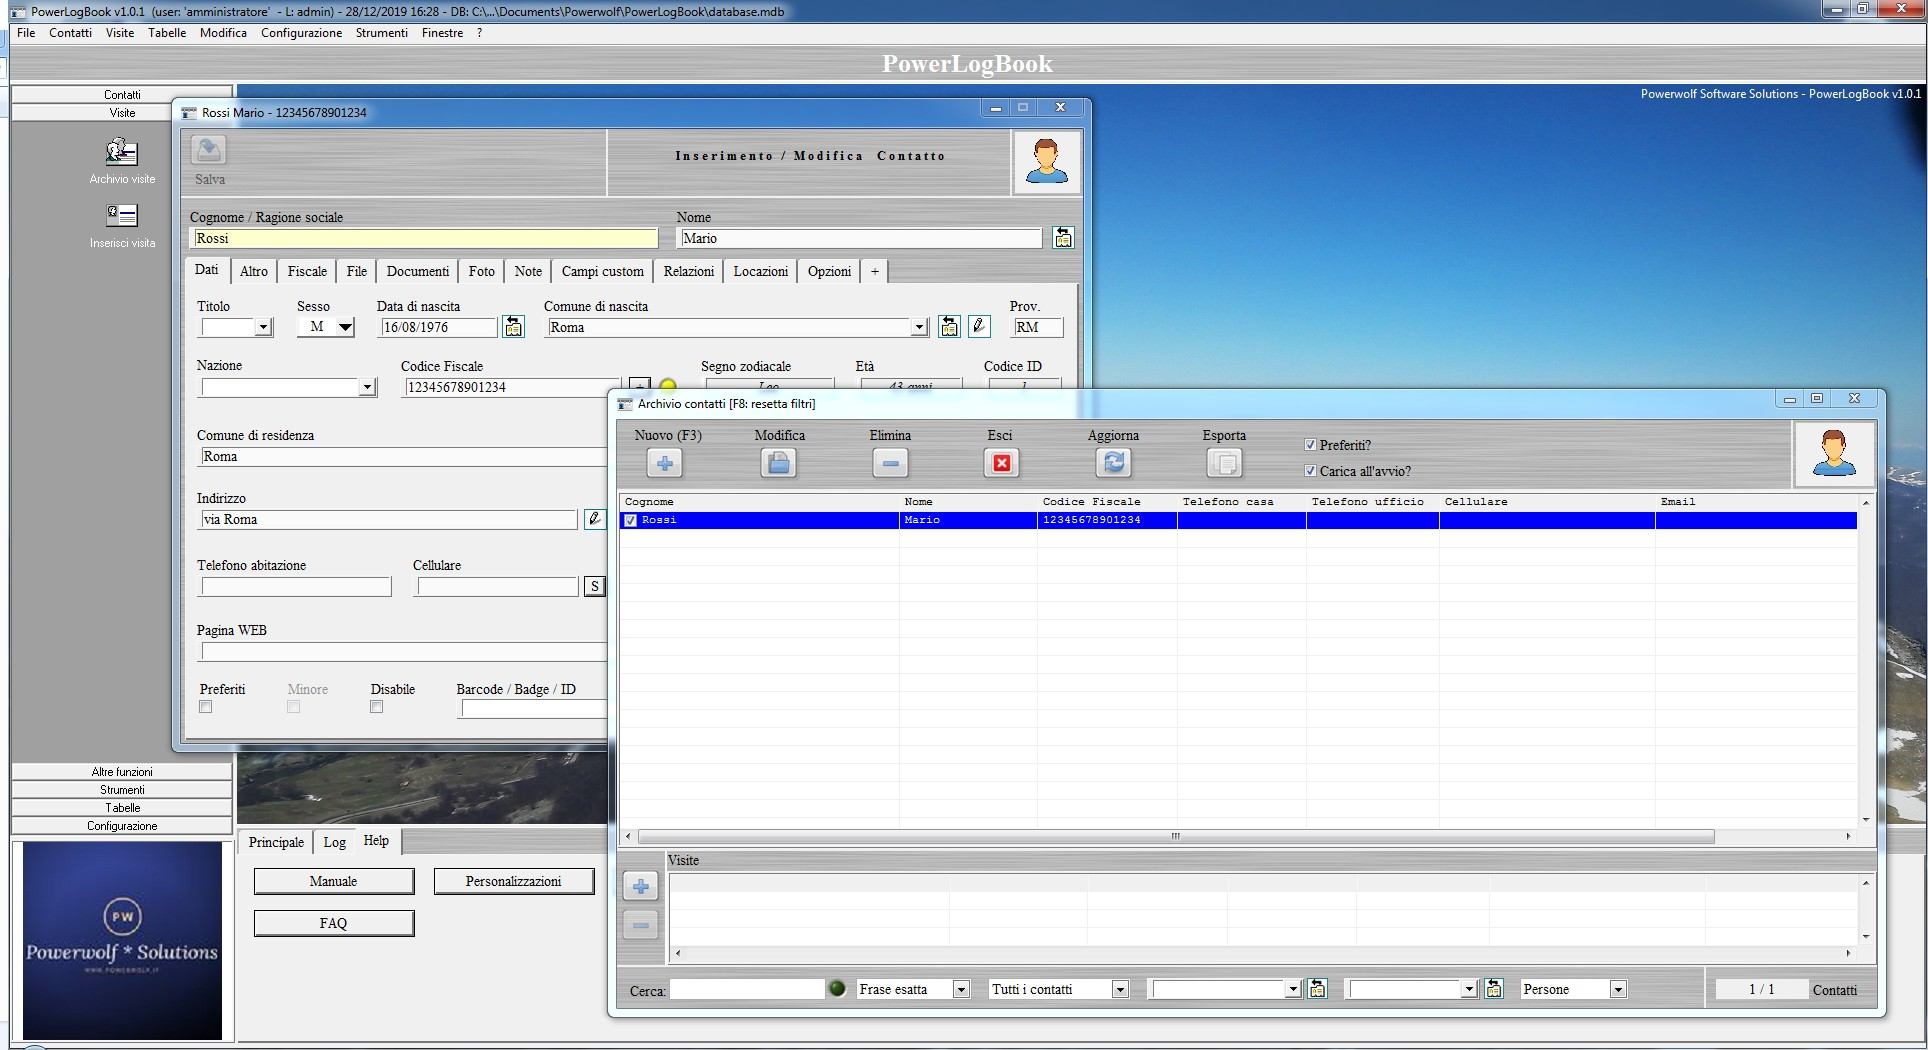
Task: Open the Tabelle menu
Action: [167, 33]
